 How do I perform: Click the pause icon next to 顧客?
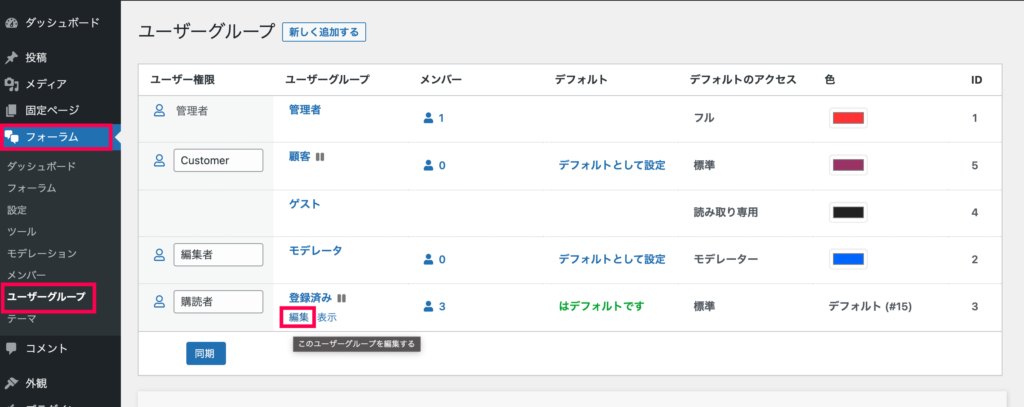(x=319, y=157)
